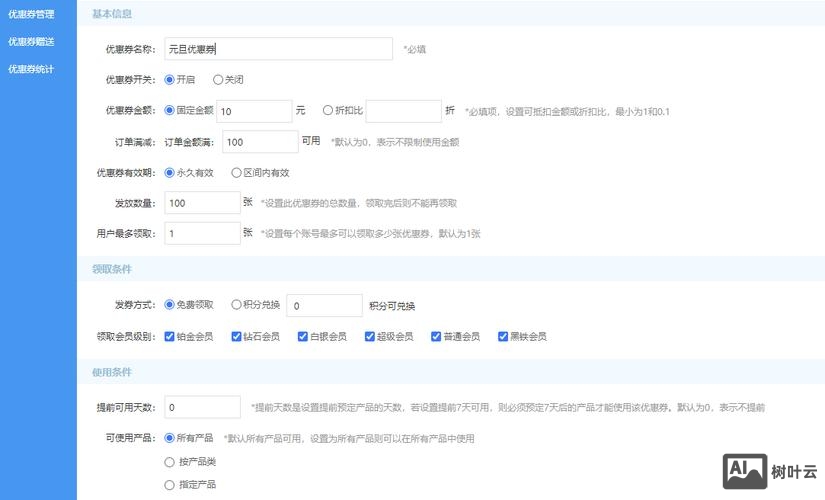825x500 pixels.
Task: Click the 用户最多领取 input field
Action: tap(203, 233)
